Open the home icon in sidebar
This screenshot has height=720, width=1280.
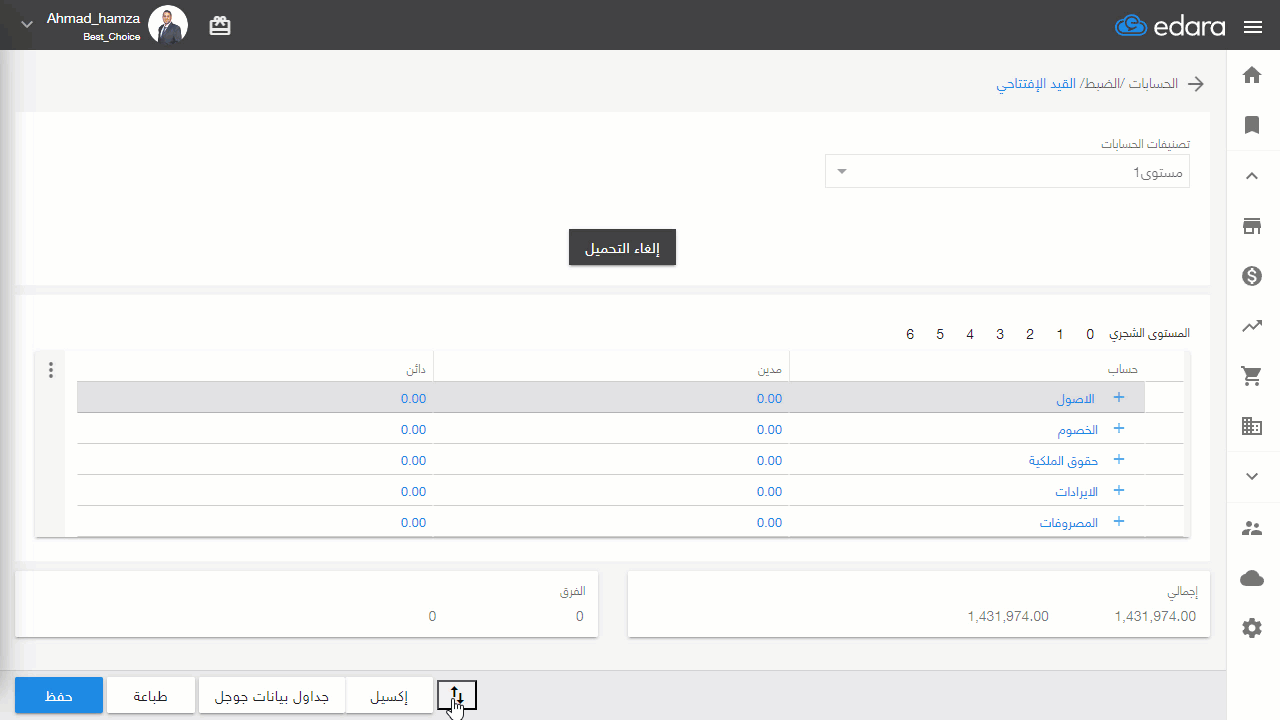tap(1252, 75)
